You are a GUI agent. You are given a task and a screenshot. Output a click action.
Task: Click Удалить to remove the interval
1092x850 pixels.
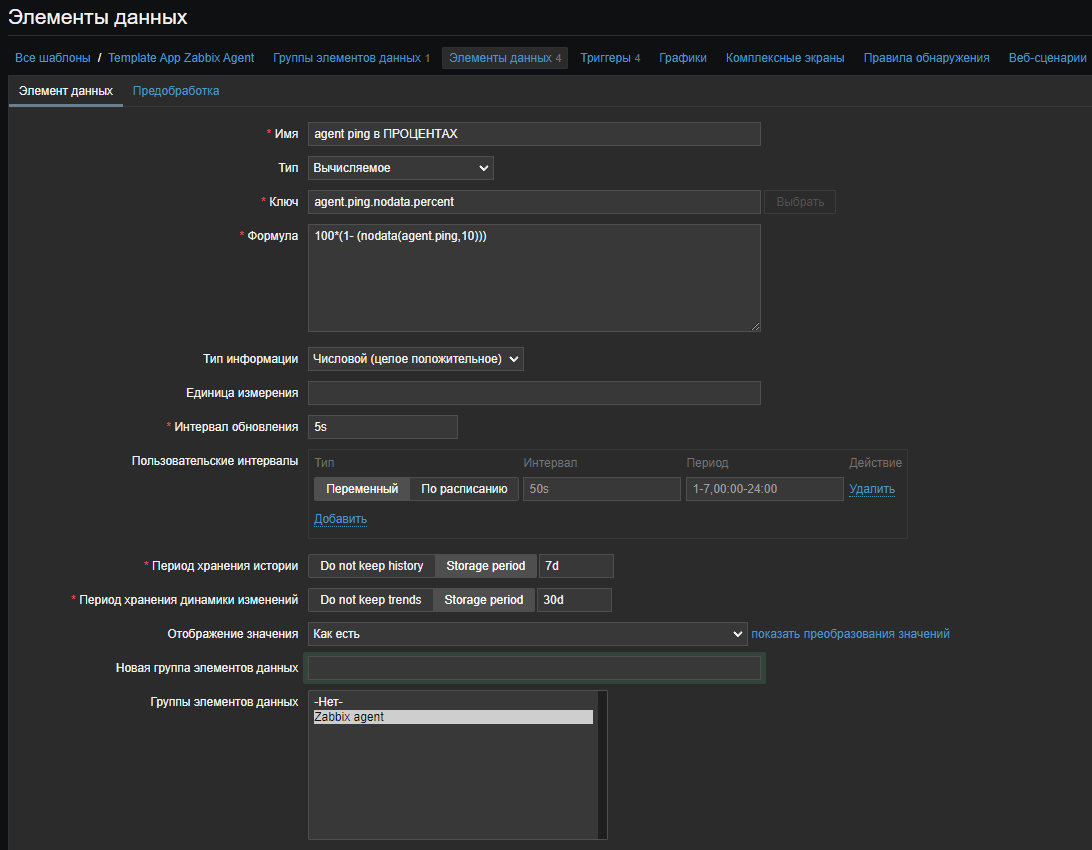871,488
